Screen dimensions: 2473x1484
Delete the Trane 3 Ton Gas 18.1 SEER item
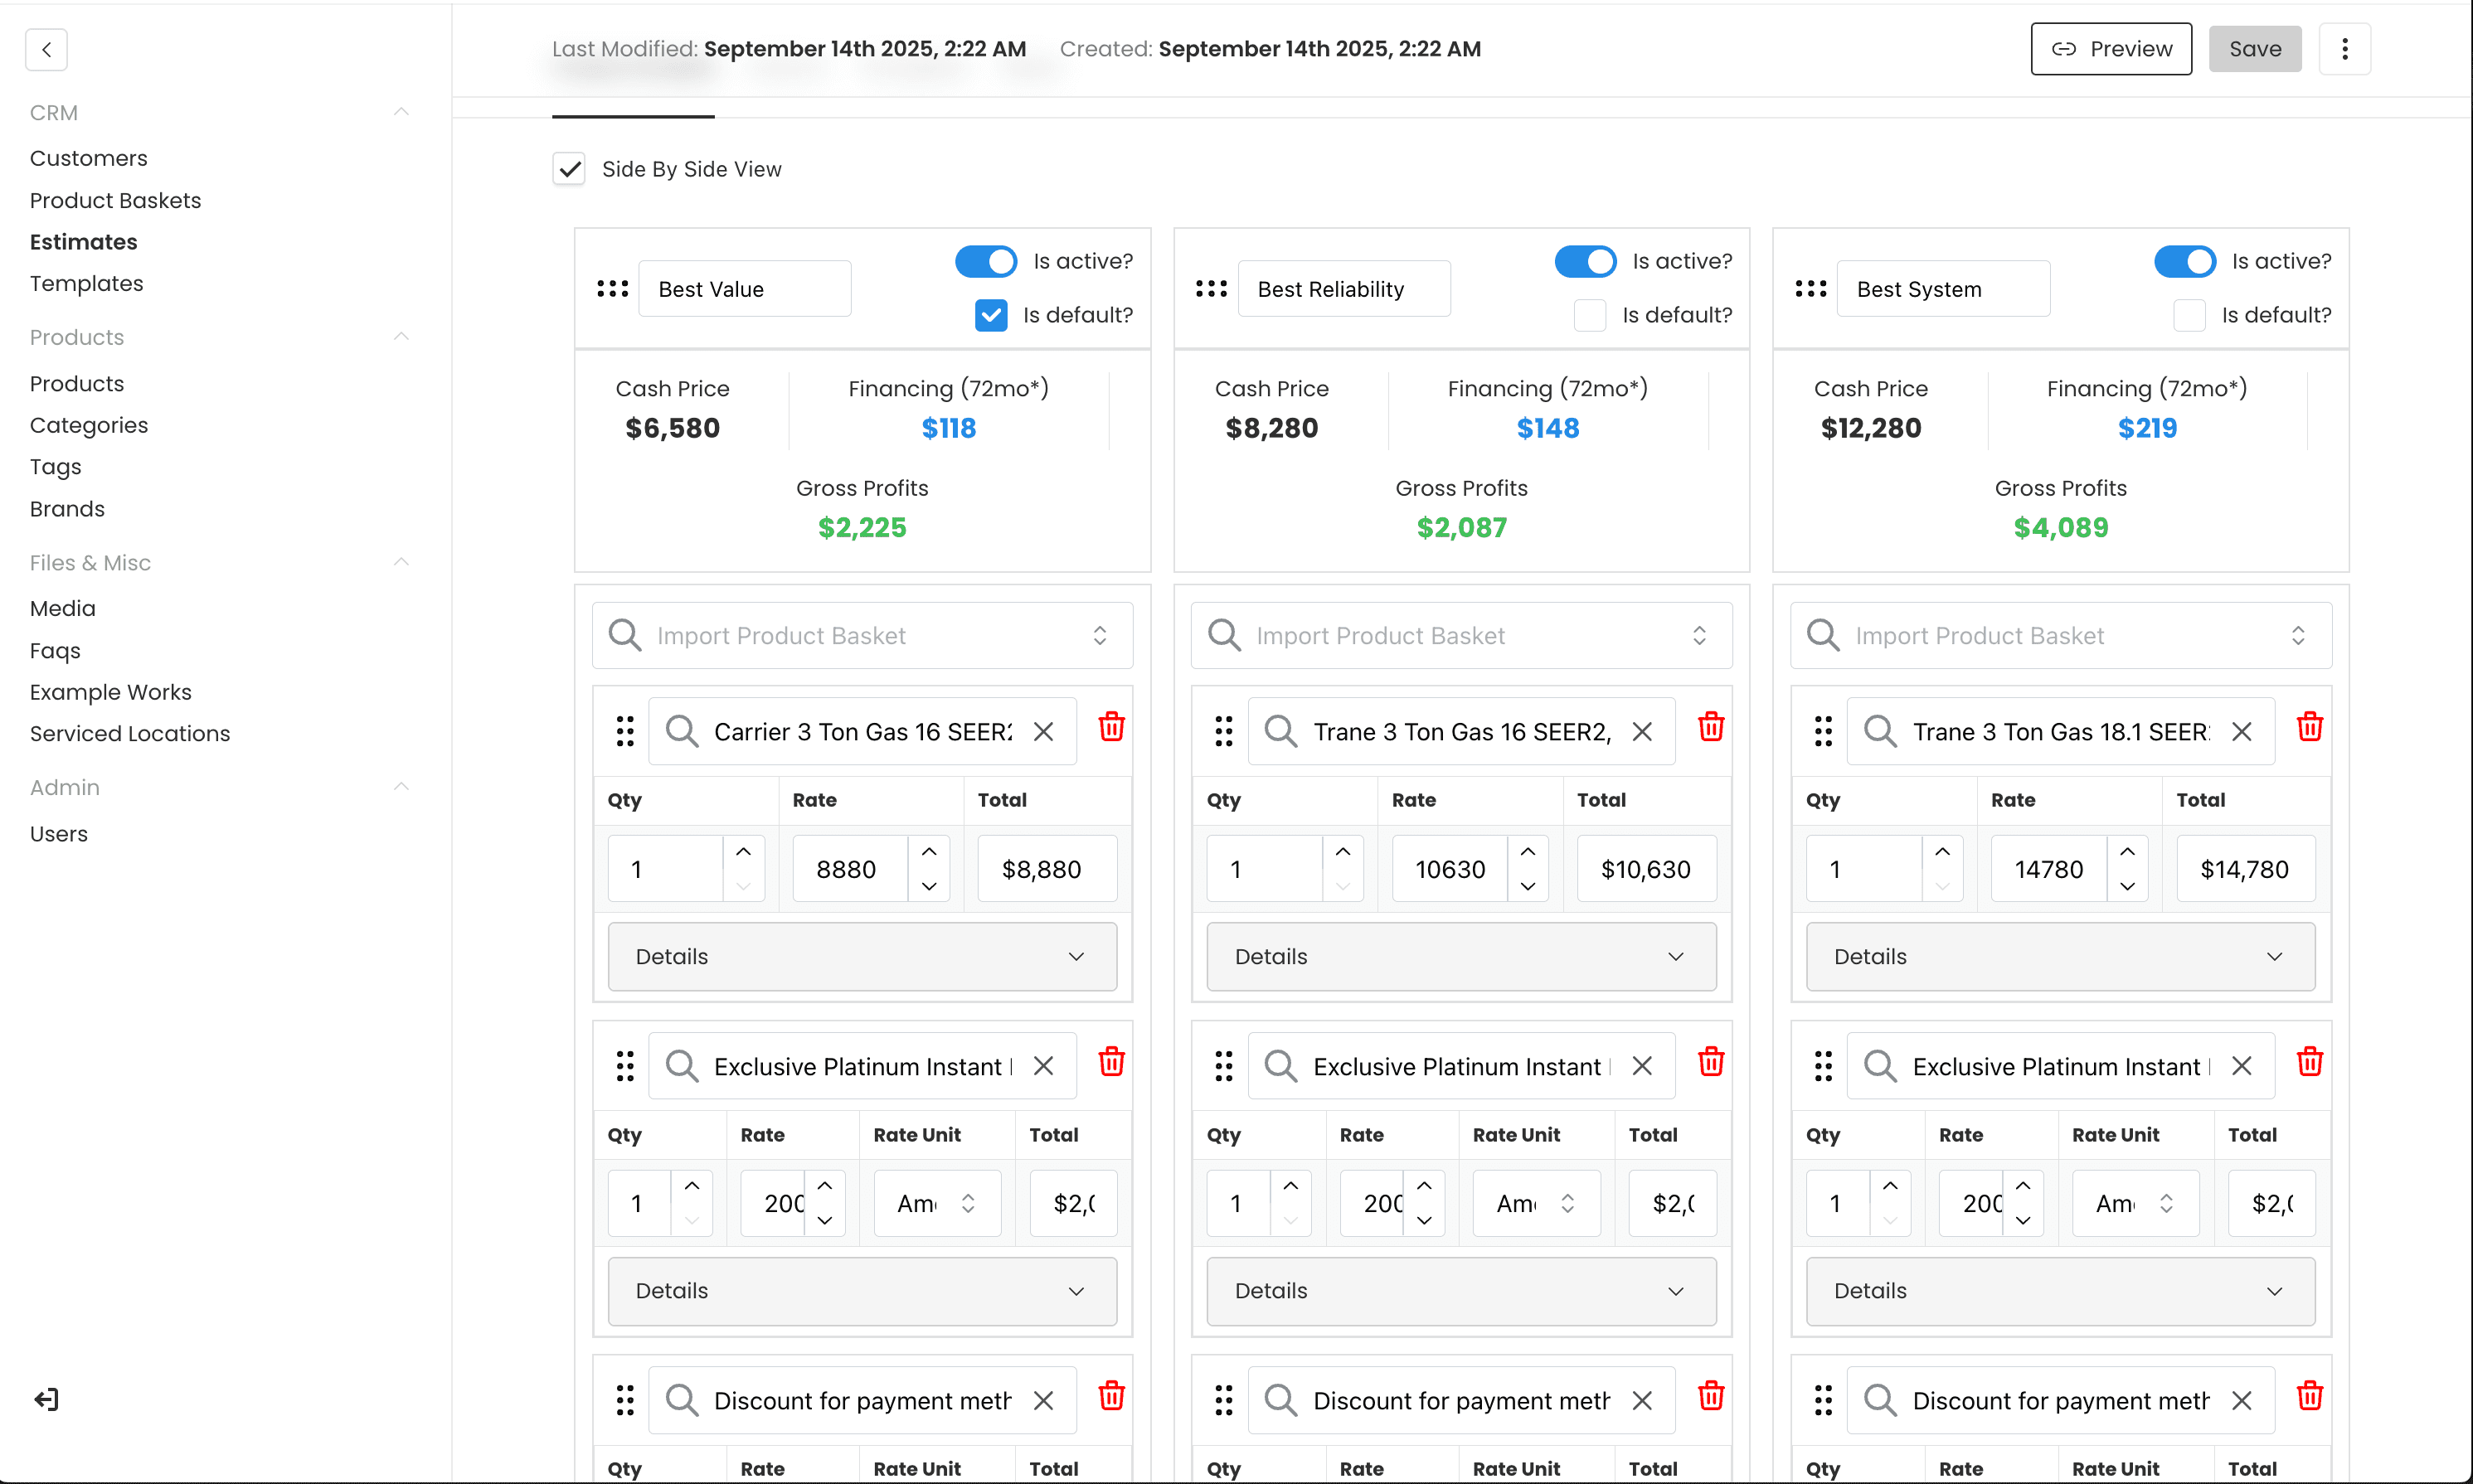point(2309,727)
